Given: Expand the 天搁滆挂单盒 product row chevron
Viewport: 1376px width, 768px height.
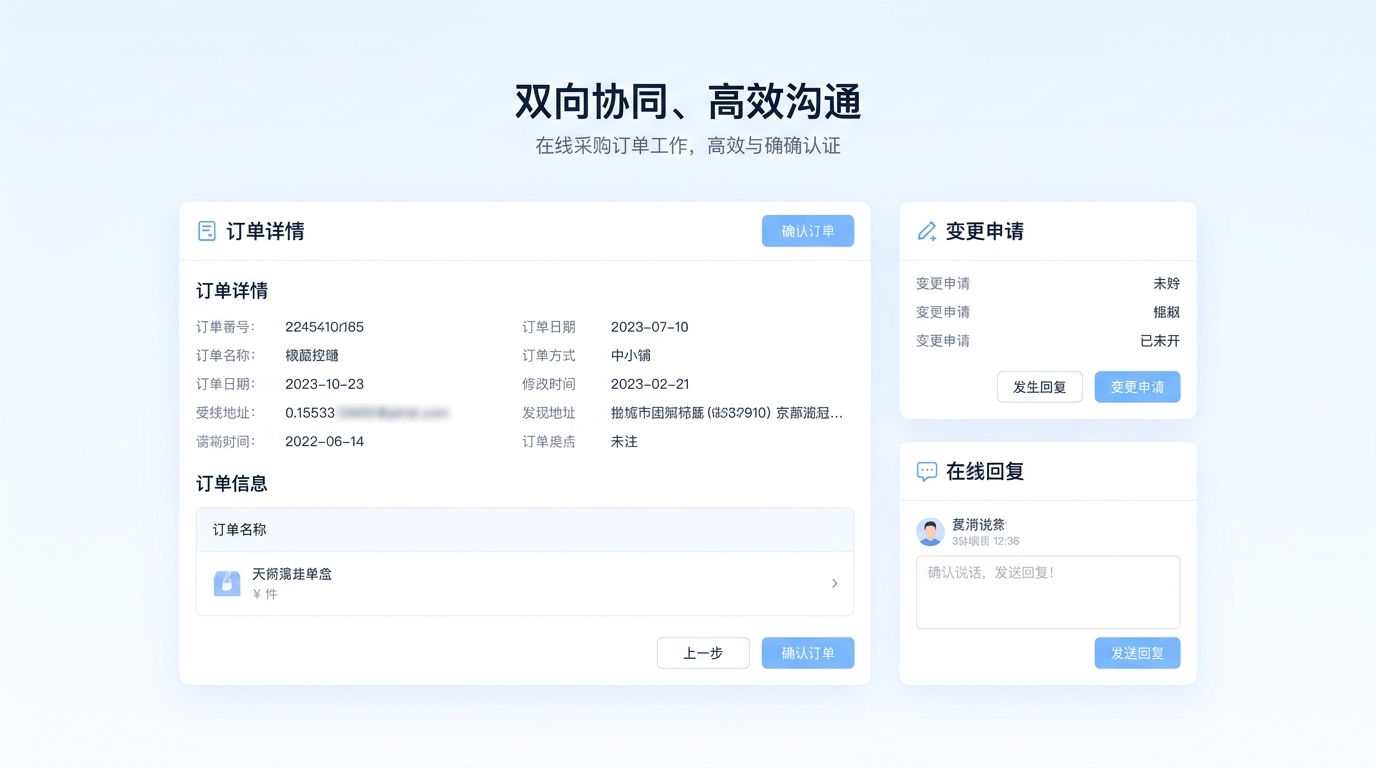Looking at the screenshot, I should point(834,583).
